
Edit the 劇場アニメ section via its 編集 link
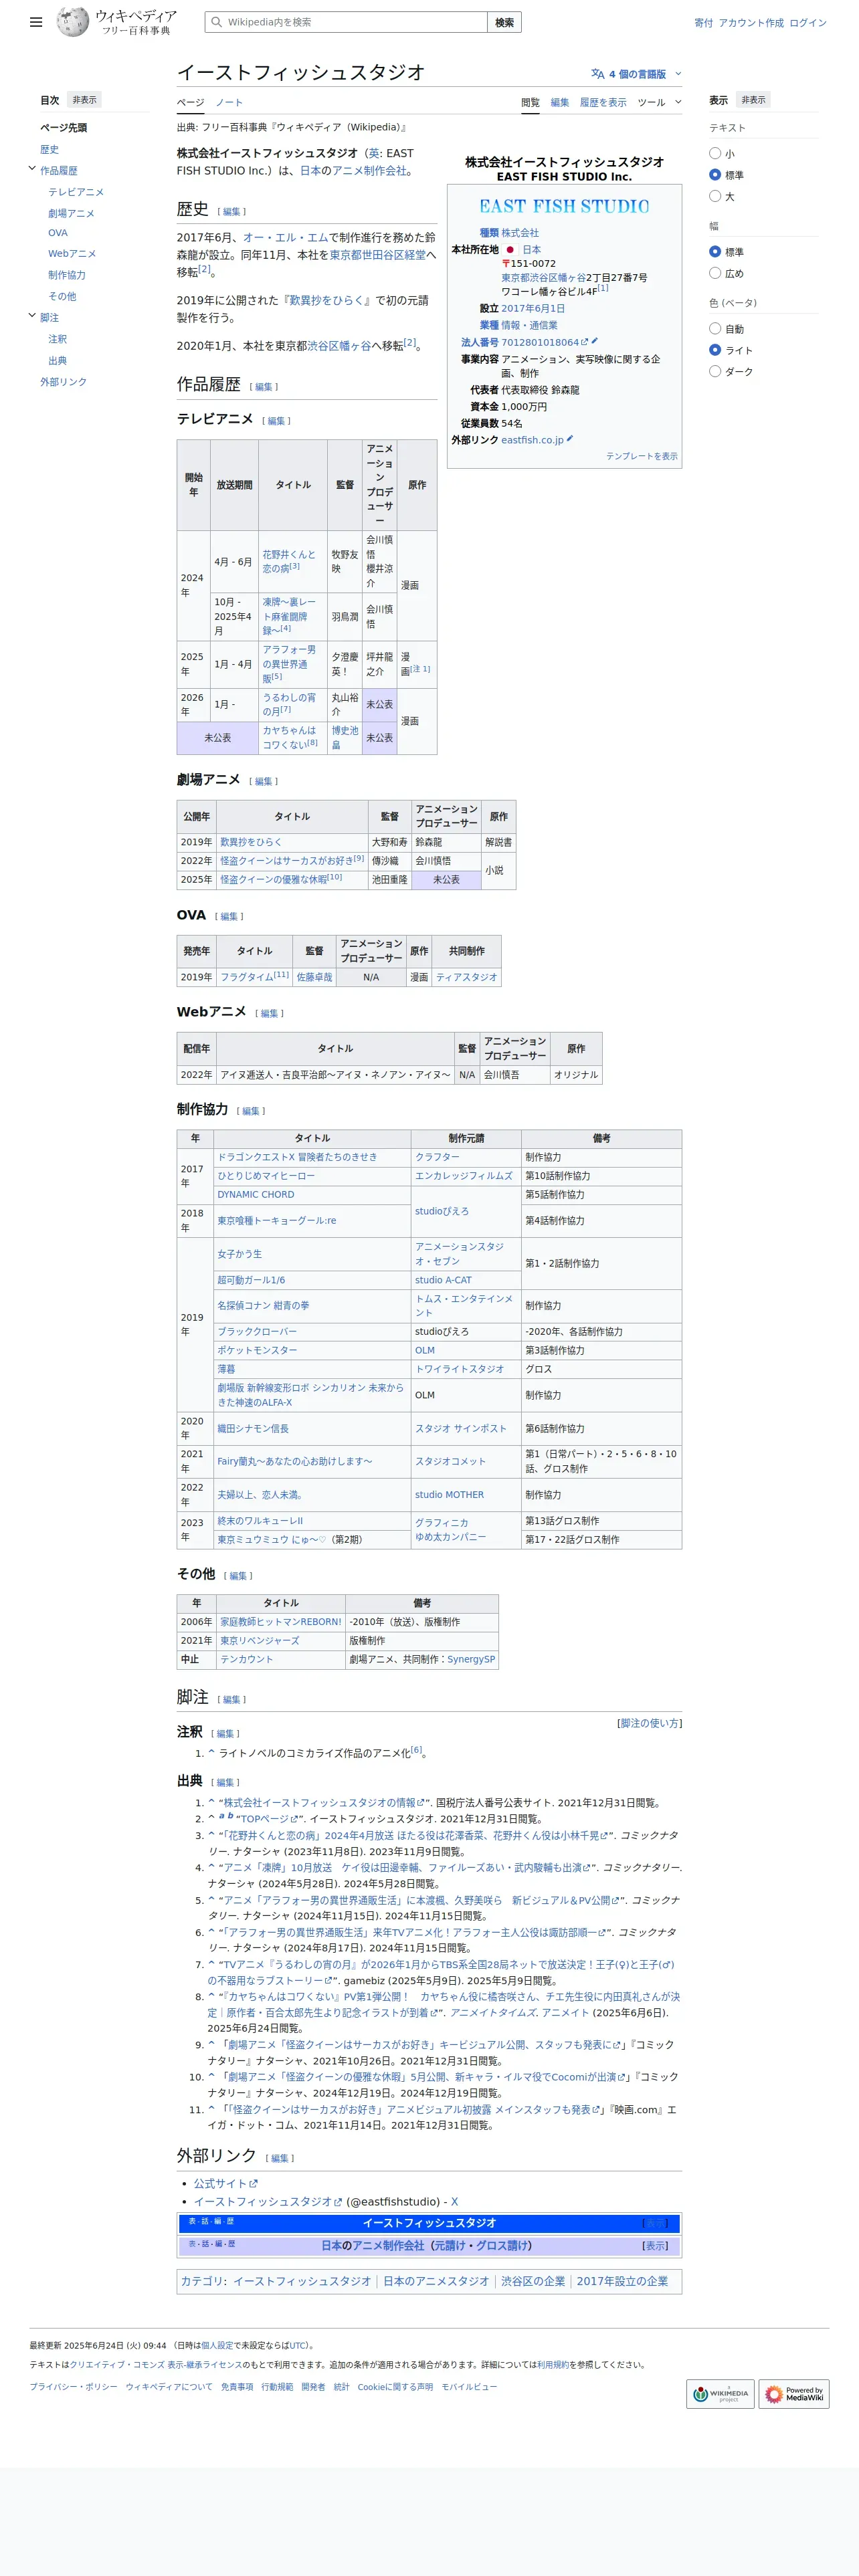click(x=264, y=781)
